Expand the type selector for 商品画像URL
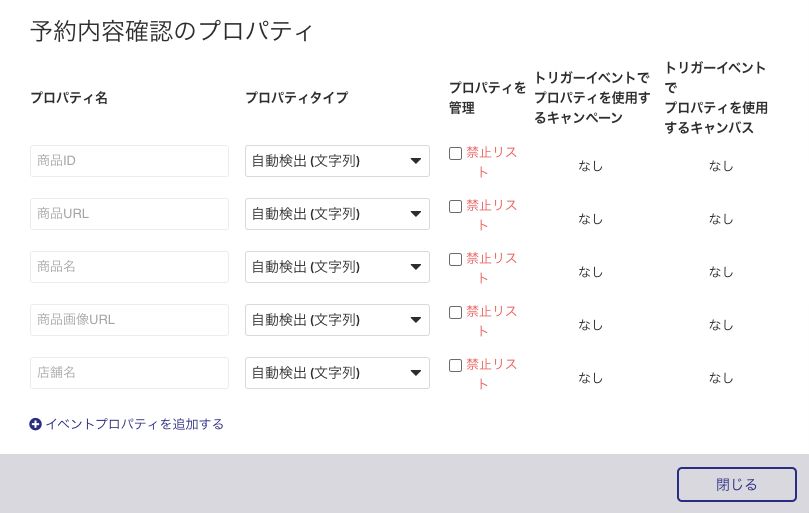Screen dimensions: 809x513 (337, 320)
